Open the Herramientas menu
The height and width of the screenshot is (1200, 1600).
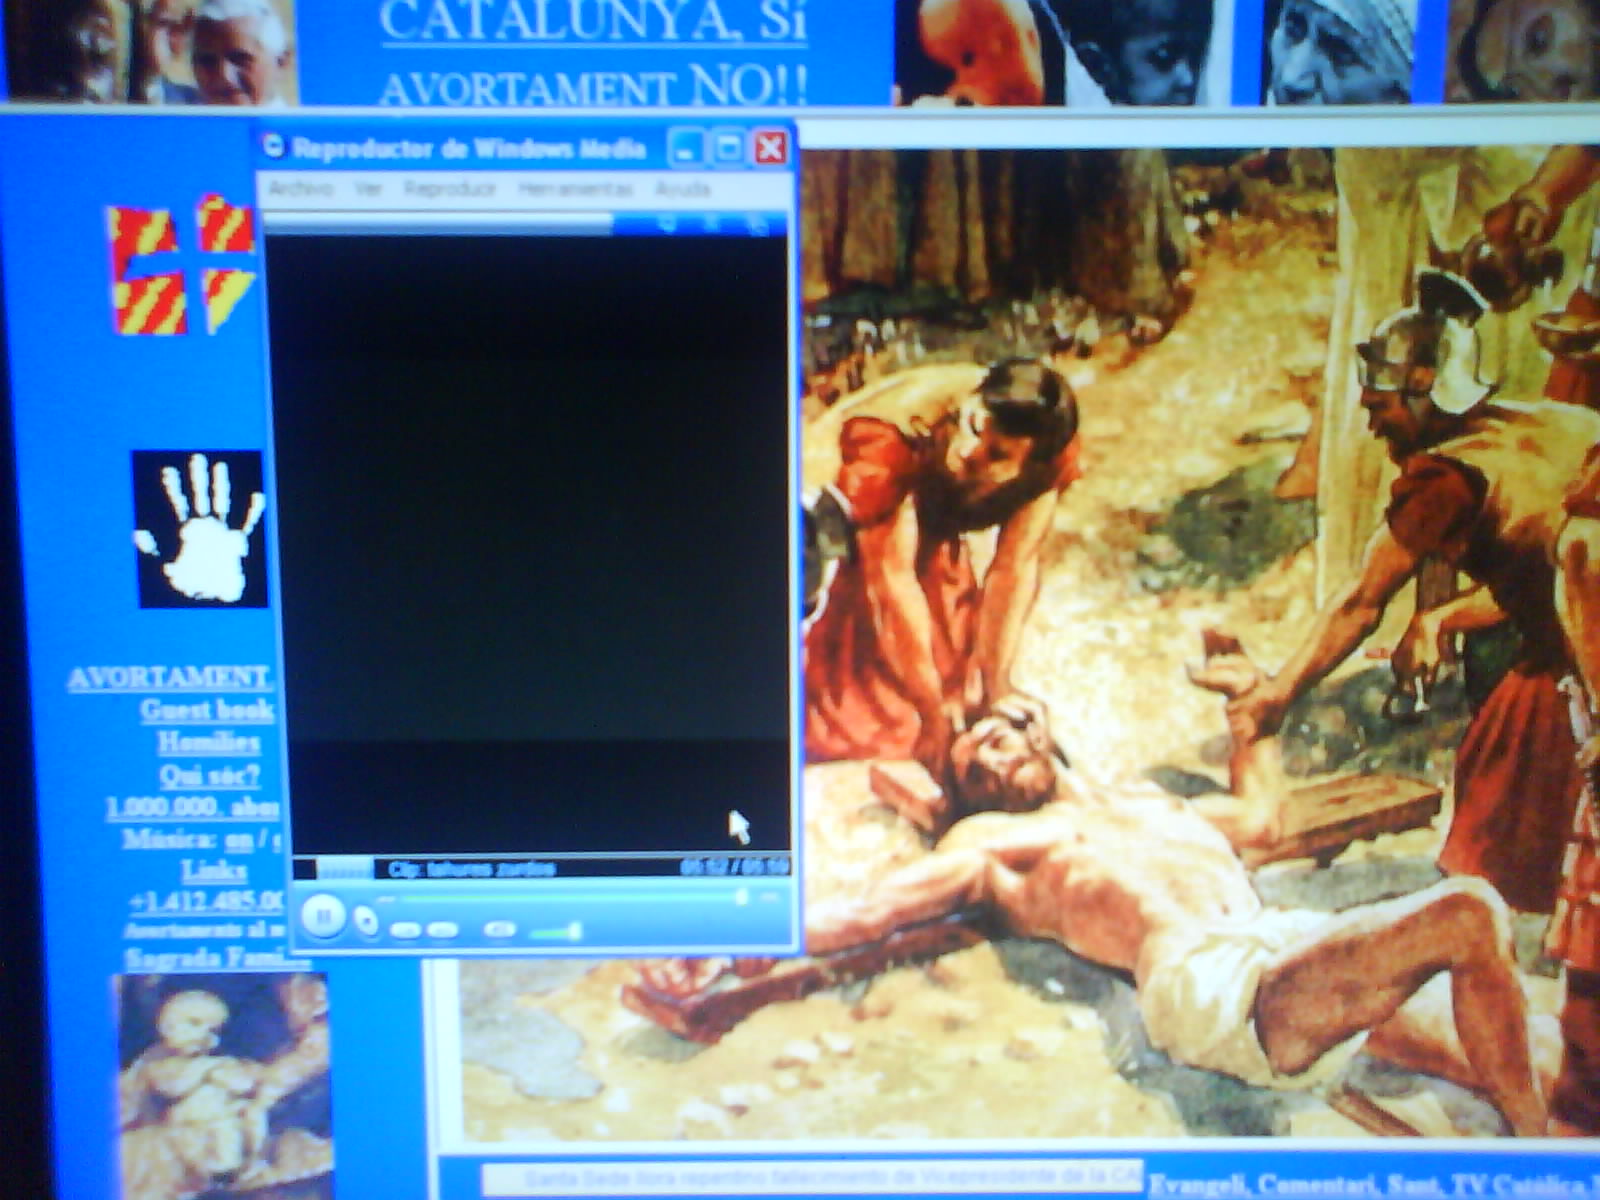575,188
